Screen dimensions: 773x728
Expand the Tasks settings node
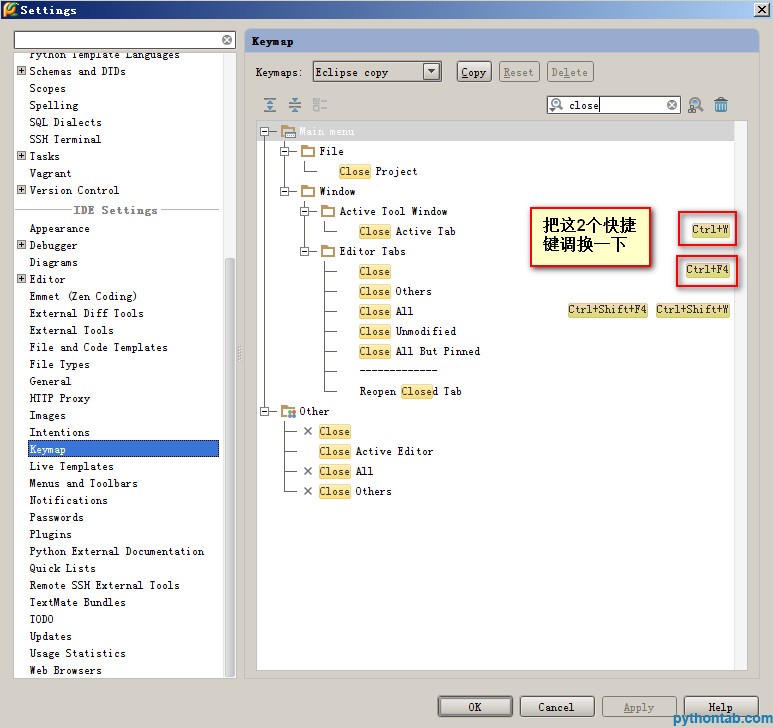pyautogui.click(x=21, y=156)
